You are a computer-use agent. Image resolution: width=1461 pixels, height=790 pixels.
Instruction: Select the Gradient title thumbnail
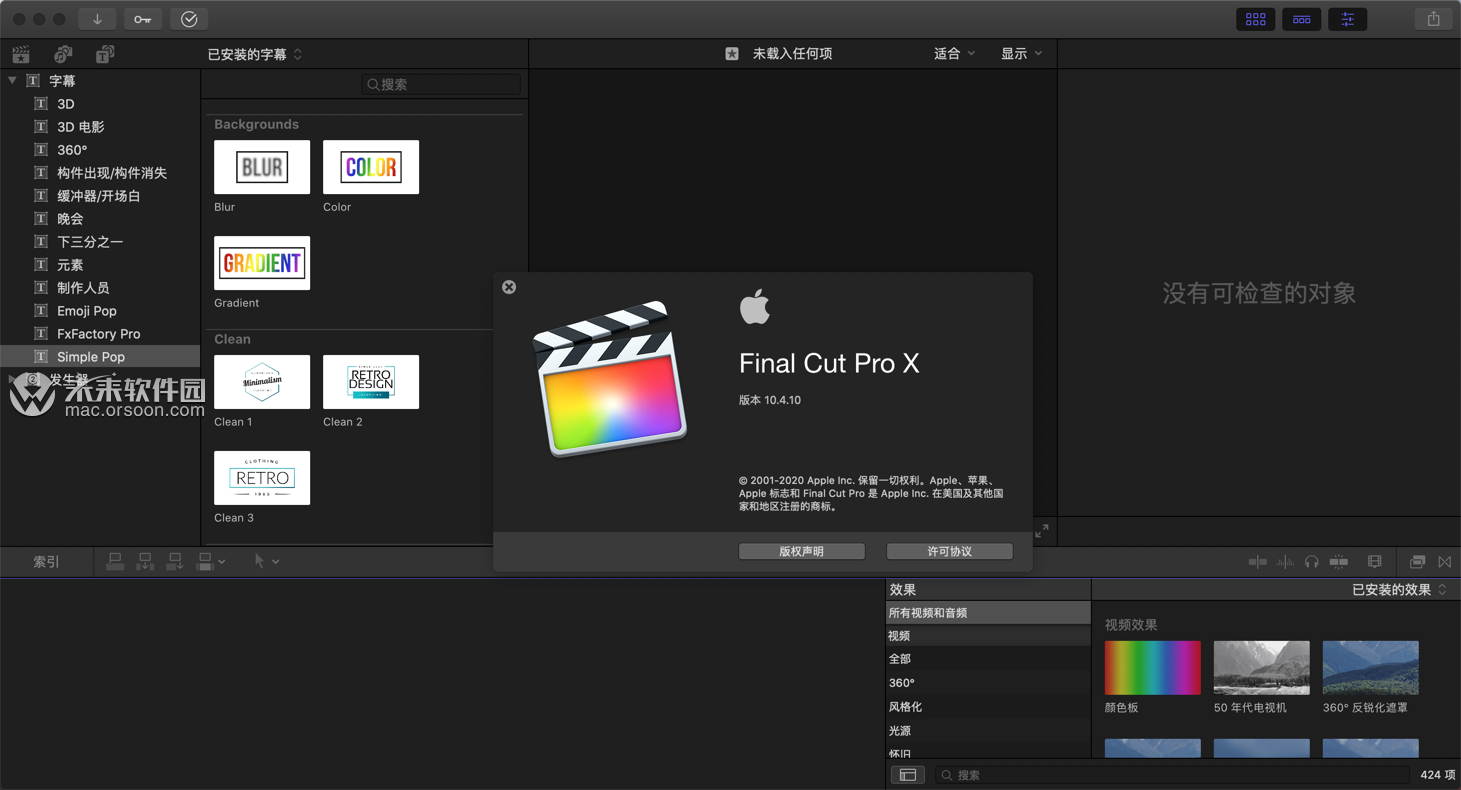coord(262,263)
